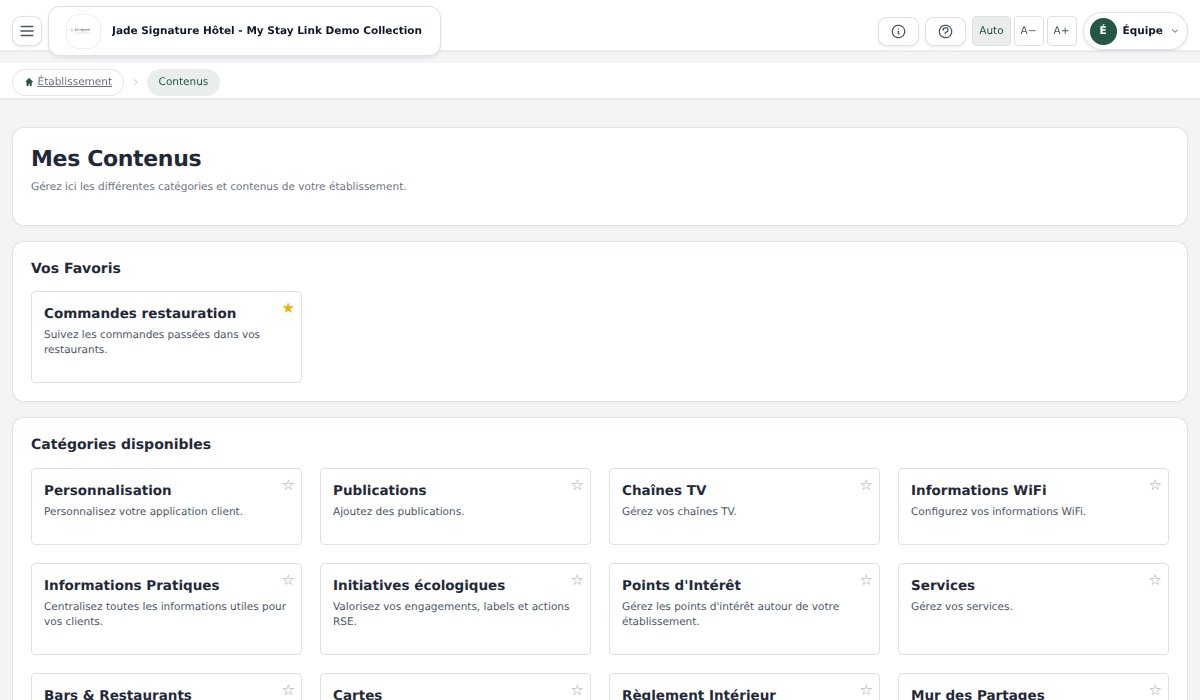Favorite the Informations WiFi star

coord(1155,485)
